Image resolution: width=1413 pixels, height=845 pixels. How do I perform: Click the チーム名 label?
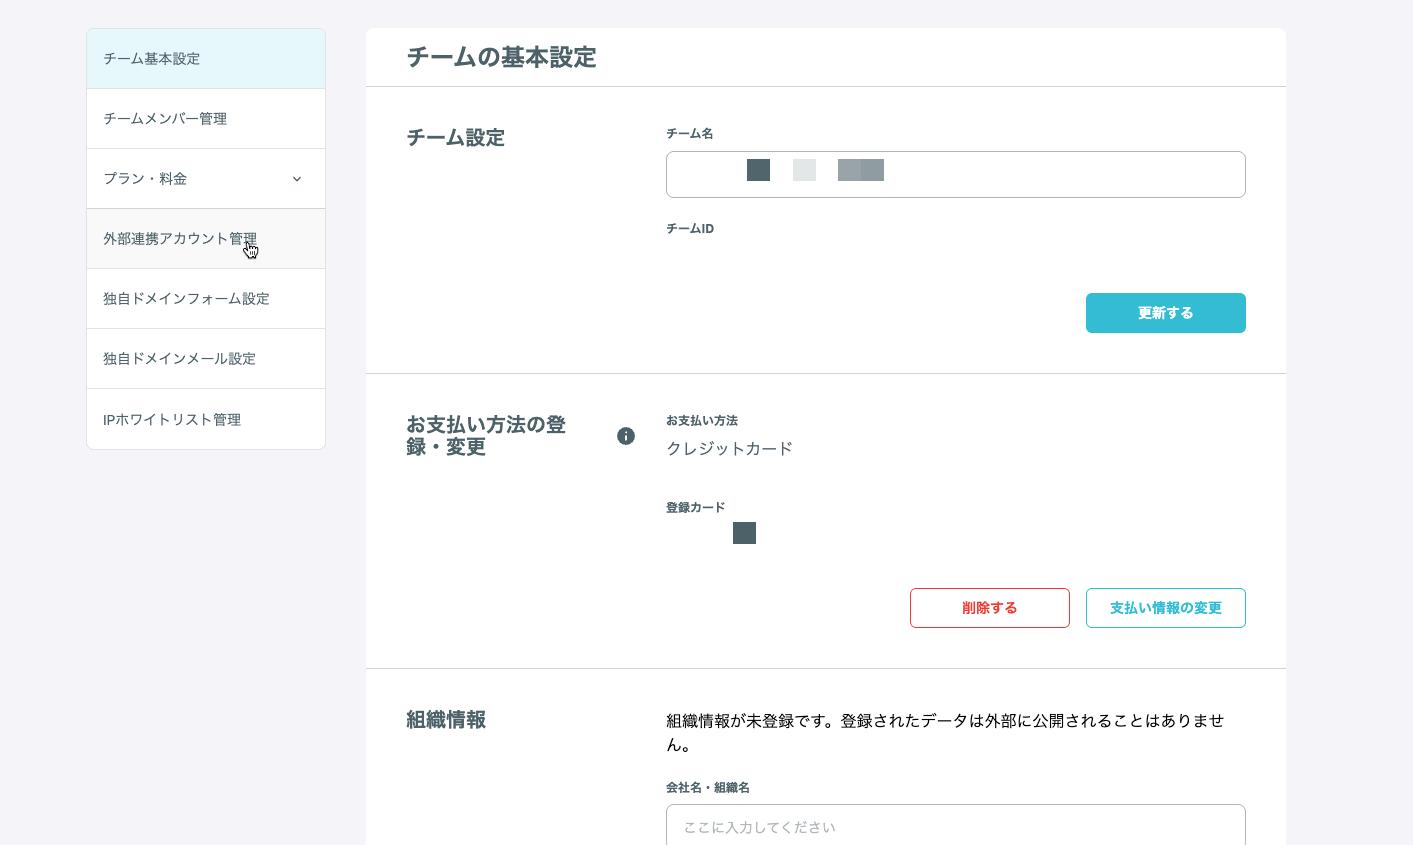coord(690,134)
